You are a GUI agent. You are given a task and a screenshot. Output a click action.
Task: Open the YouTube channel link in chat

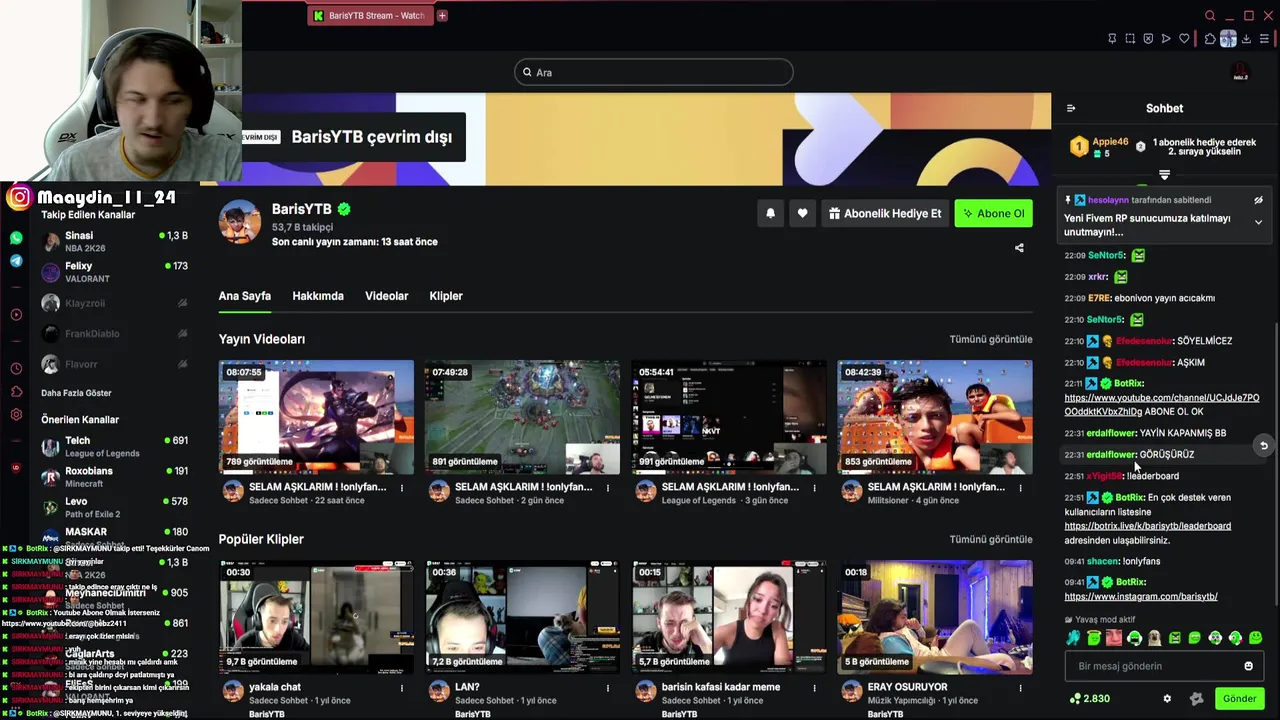pos(1161,405)
